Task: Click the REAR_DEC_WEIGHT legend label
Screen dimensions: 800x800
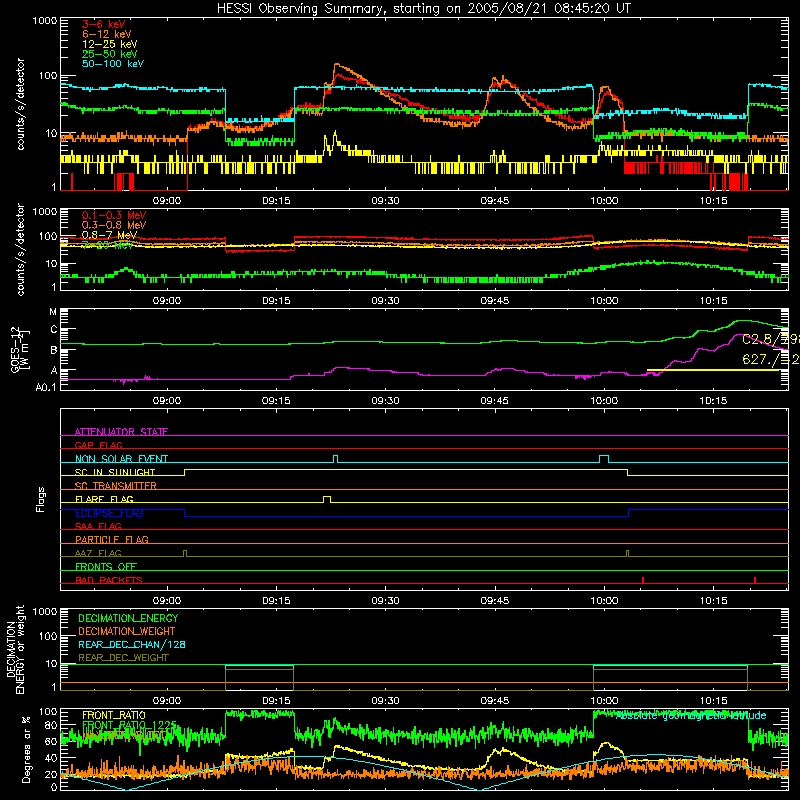Action: (x=123, y=658)
